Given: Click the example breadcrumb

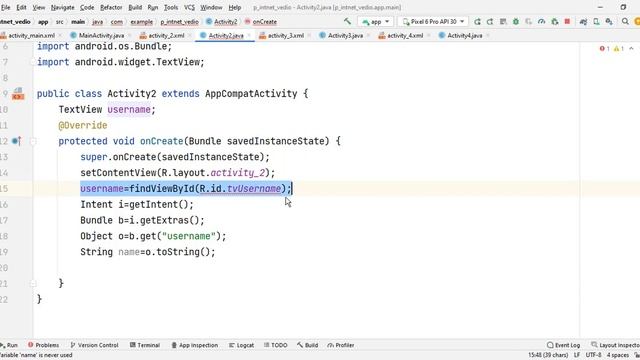Looking at the screenshot, I should (x=142, y=22).
